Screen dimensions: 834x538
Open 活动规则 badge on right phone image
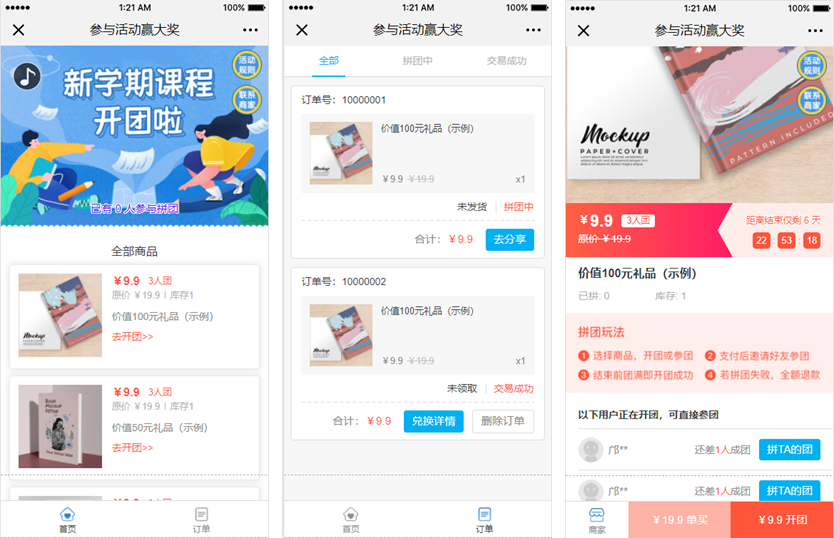pyautogui.click(x=811, y=66)
